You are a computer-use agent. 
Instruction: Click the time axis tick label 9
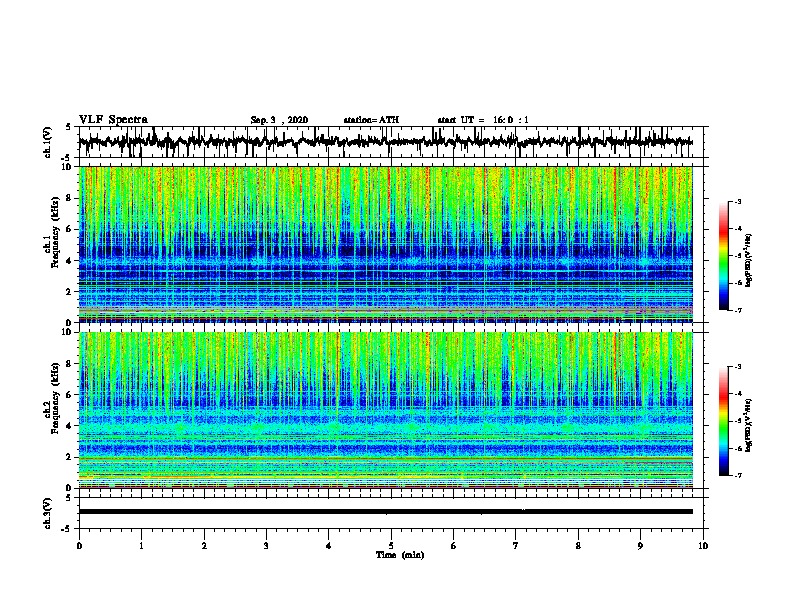click(x=640, y=546)
